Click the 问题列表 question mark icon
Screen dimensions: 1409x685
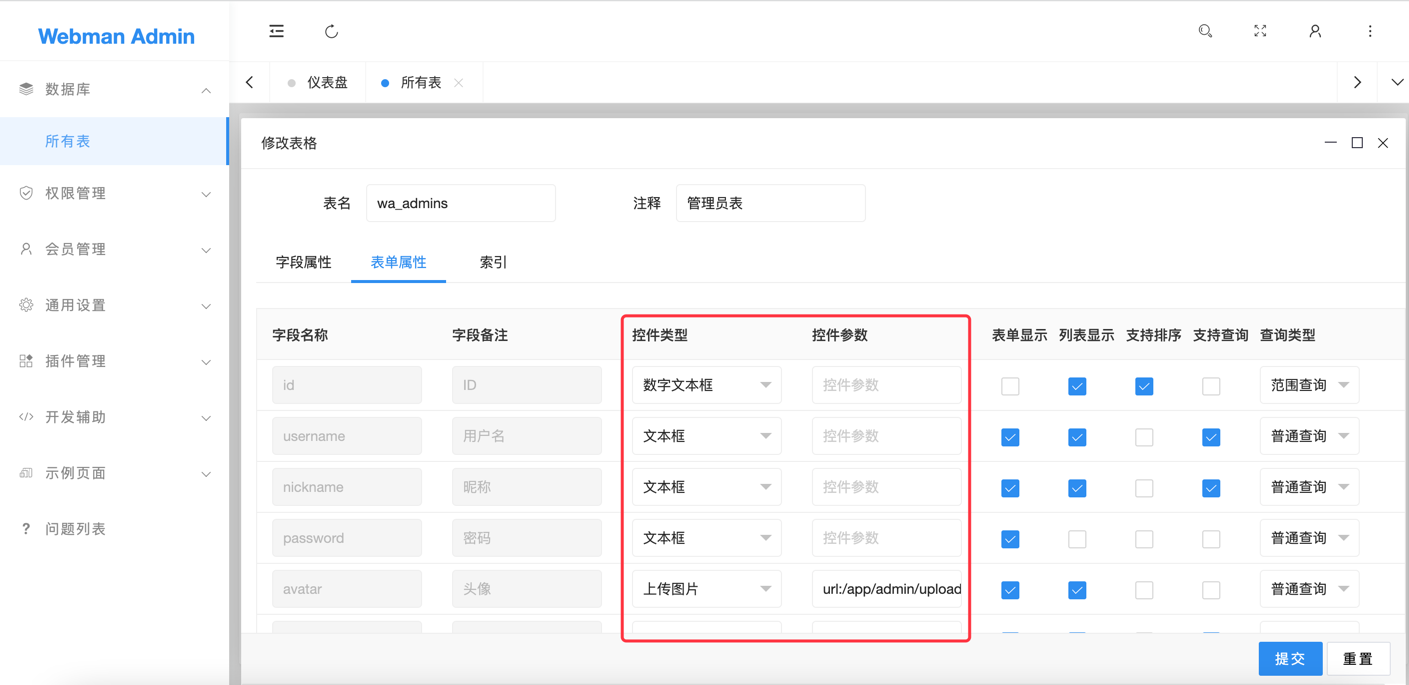pos(26,529)
